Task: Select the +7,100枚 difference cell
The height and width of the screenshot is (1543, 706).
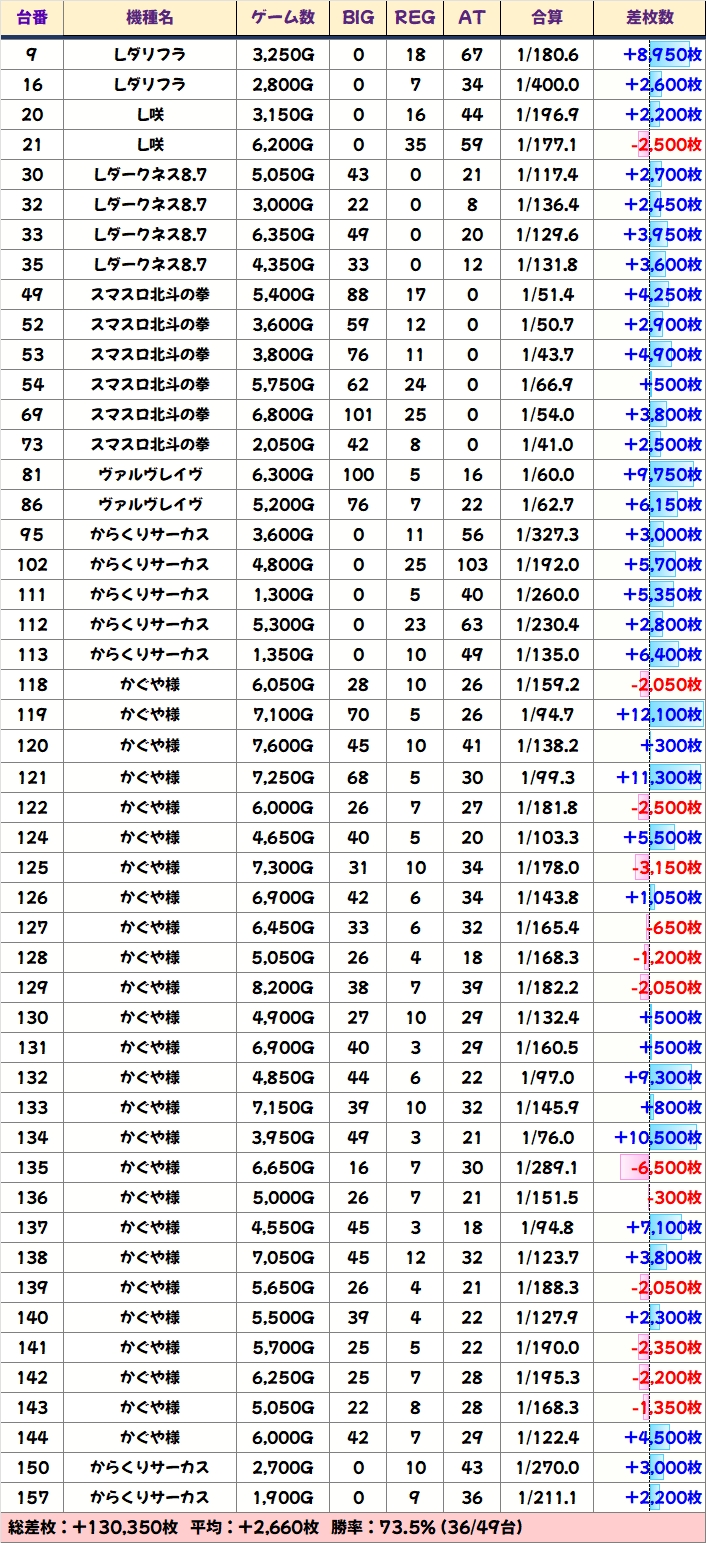Action: point(650,1227)
